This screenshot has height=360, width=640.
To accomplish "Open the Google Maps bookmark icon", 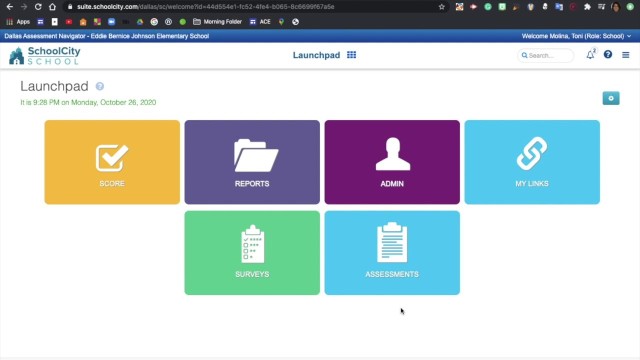I will [x=281, y=22].
